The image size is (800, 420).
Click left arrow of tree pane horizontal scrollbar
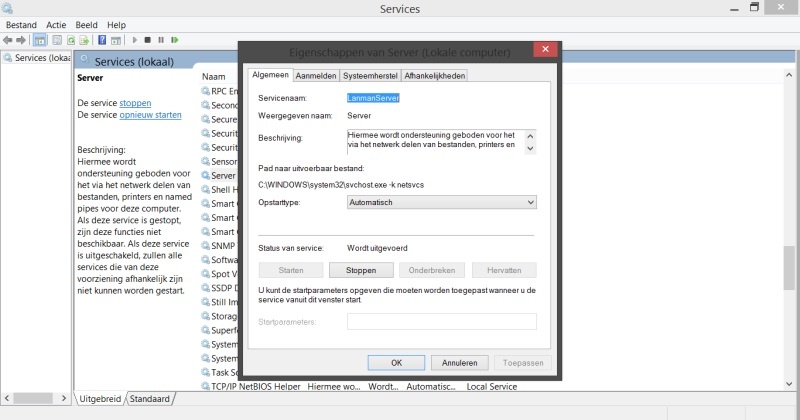pyautogui.click(x=7, y=398)
